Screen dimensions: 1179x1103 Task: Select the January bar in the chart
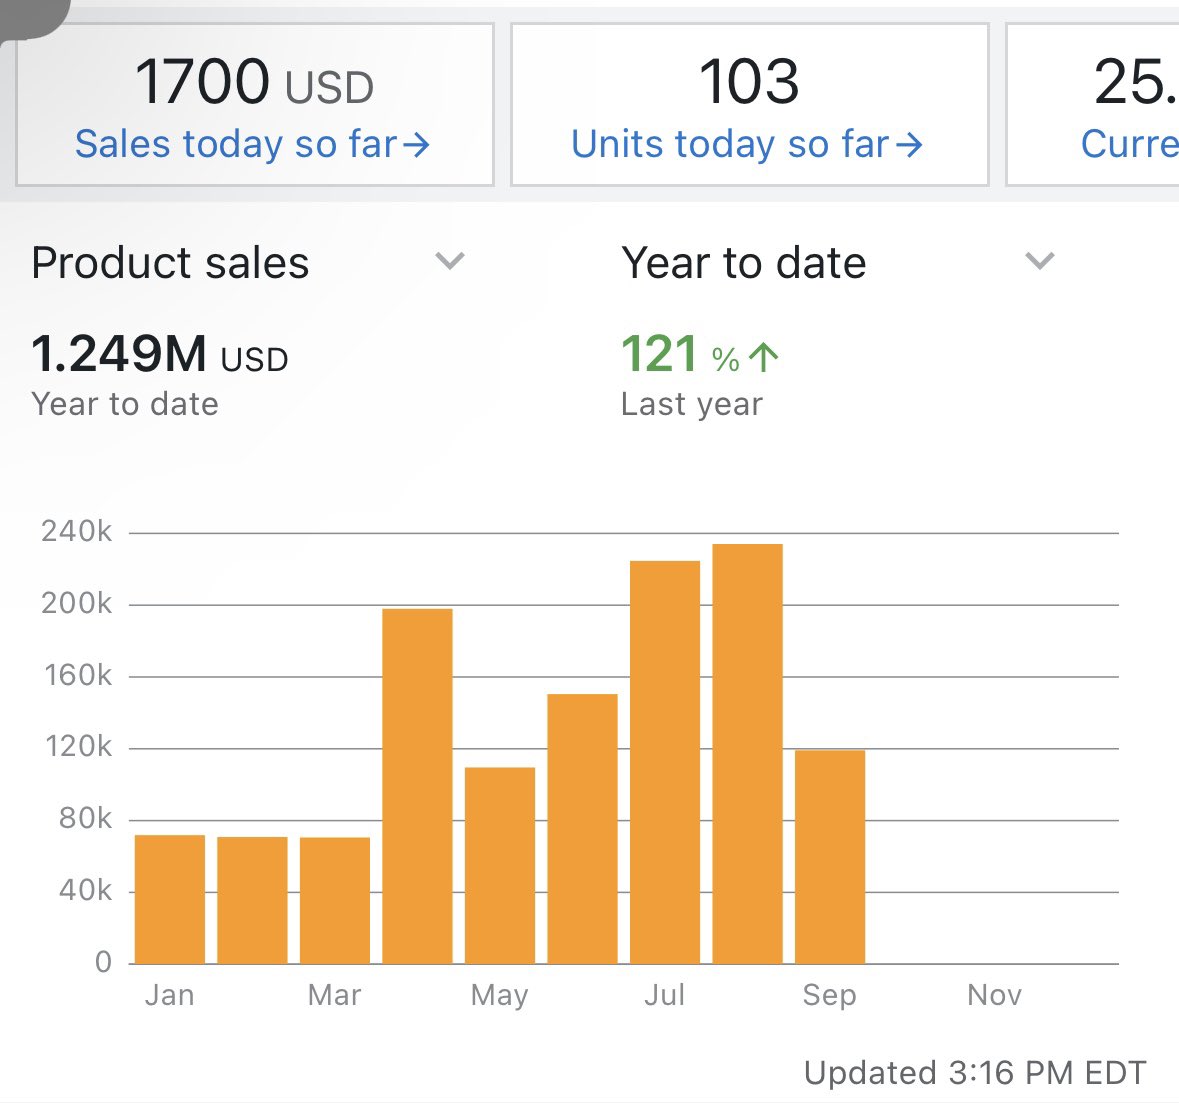(170, 899)
